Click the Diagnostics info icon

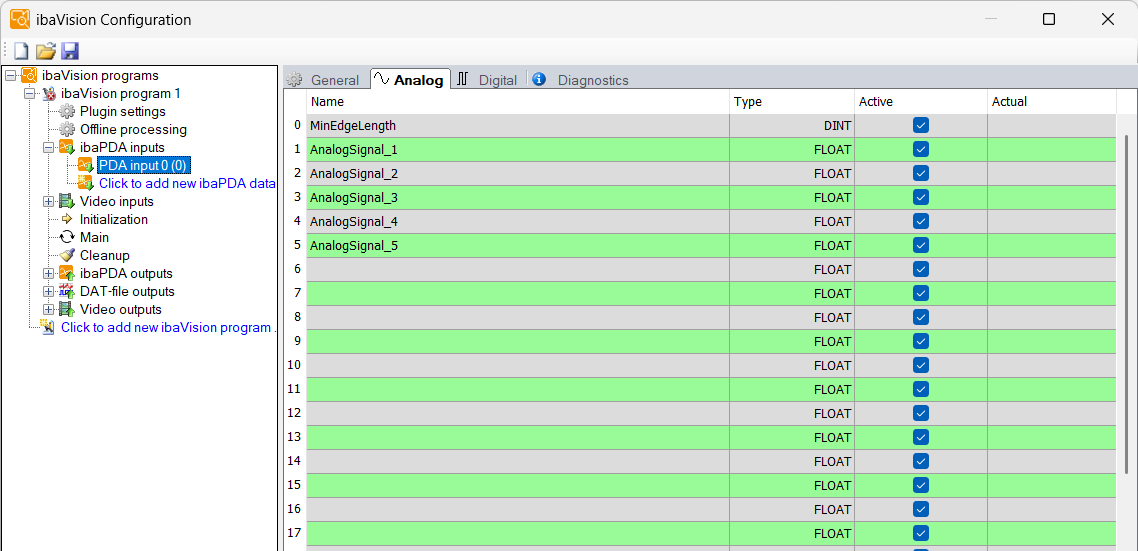coord(539,79)
